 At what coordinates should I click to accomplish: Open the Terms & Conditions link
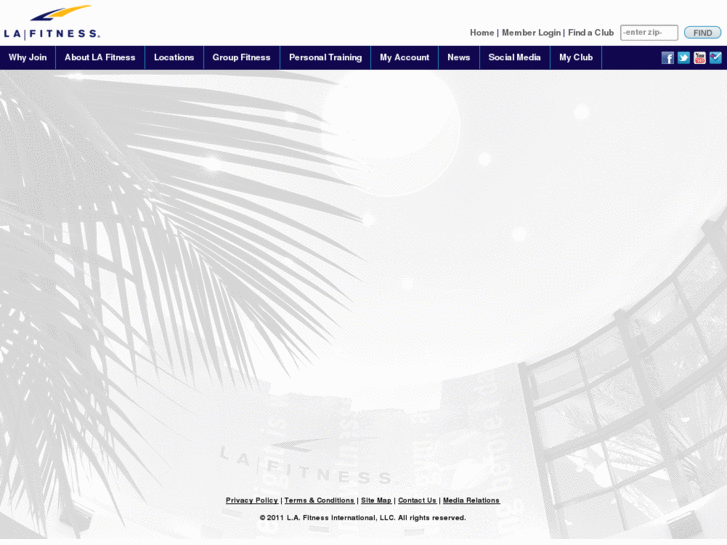click(x=319, y=500)
